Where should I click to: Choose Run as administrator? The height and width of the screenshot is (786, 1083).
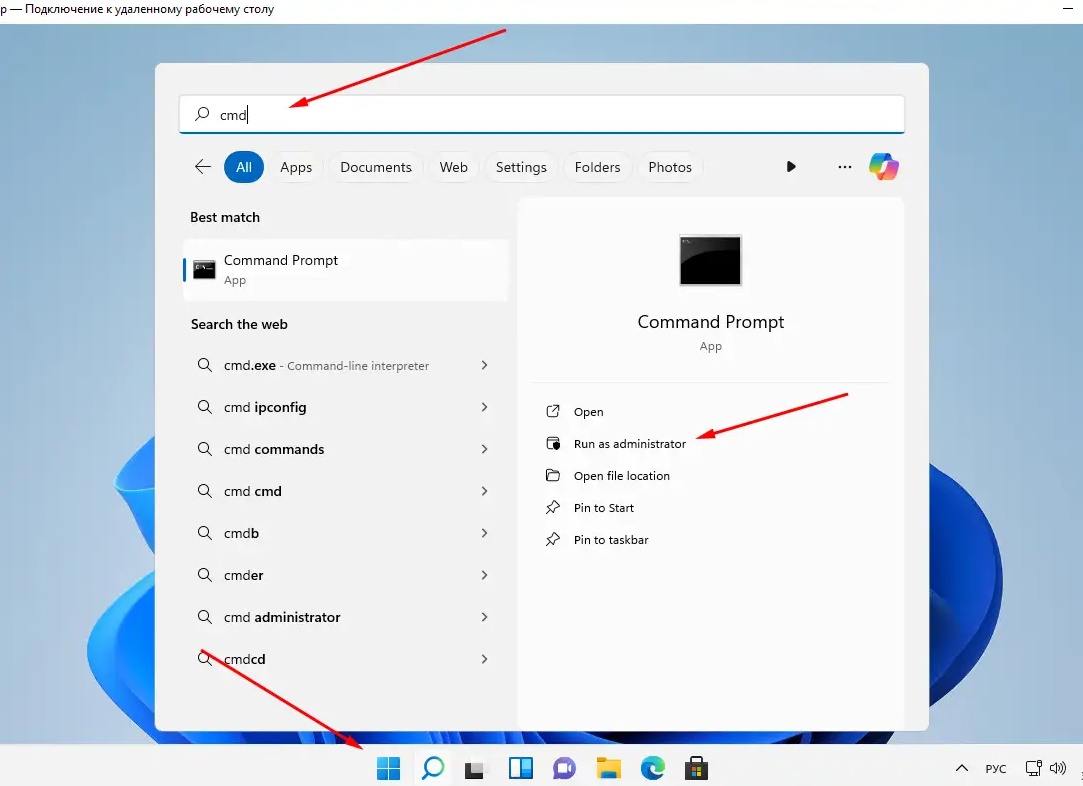coord(630,443)
